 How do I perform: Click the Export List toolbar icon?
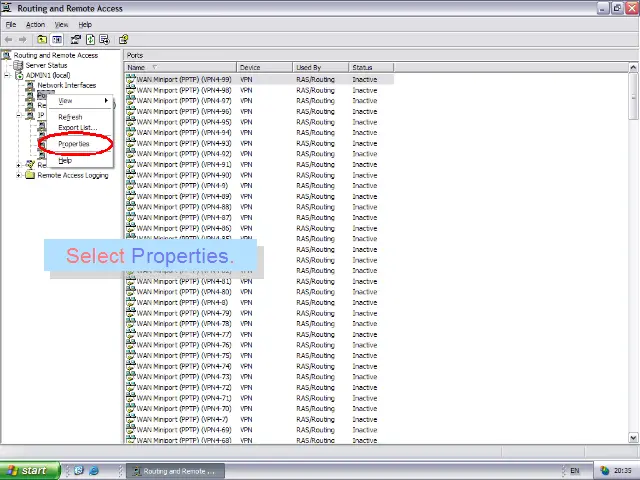(x=104, y=40)
